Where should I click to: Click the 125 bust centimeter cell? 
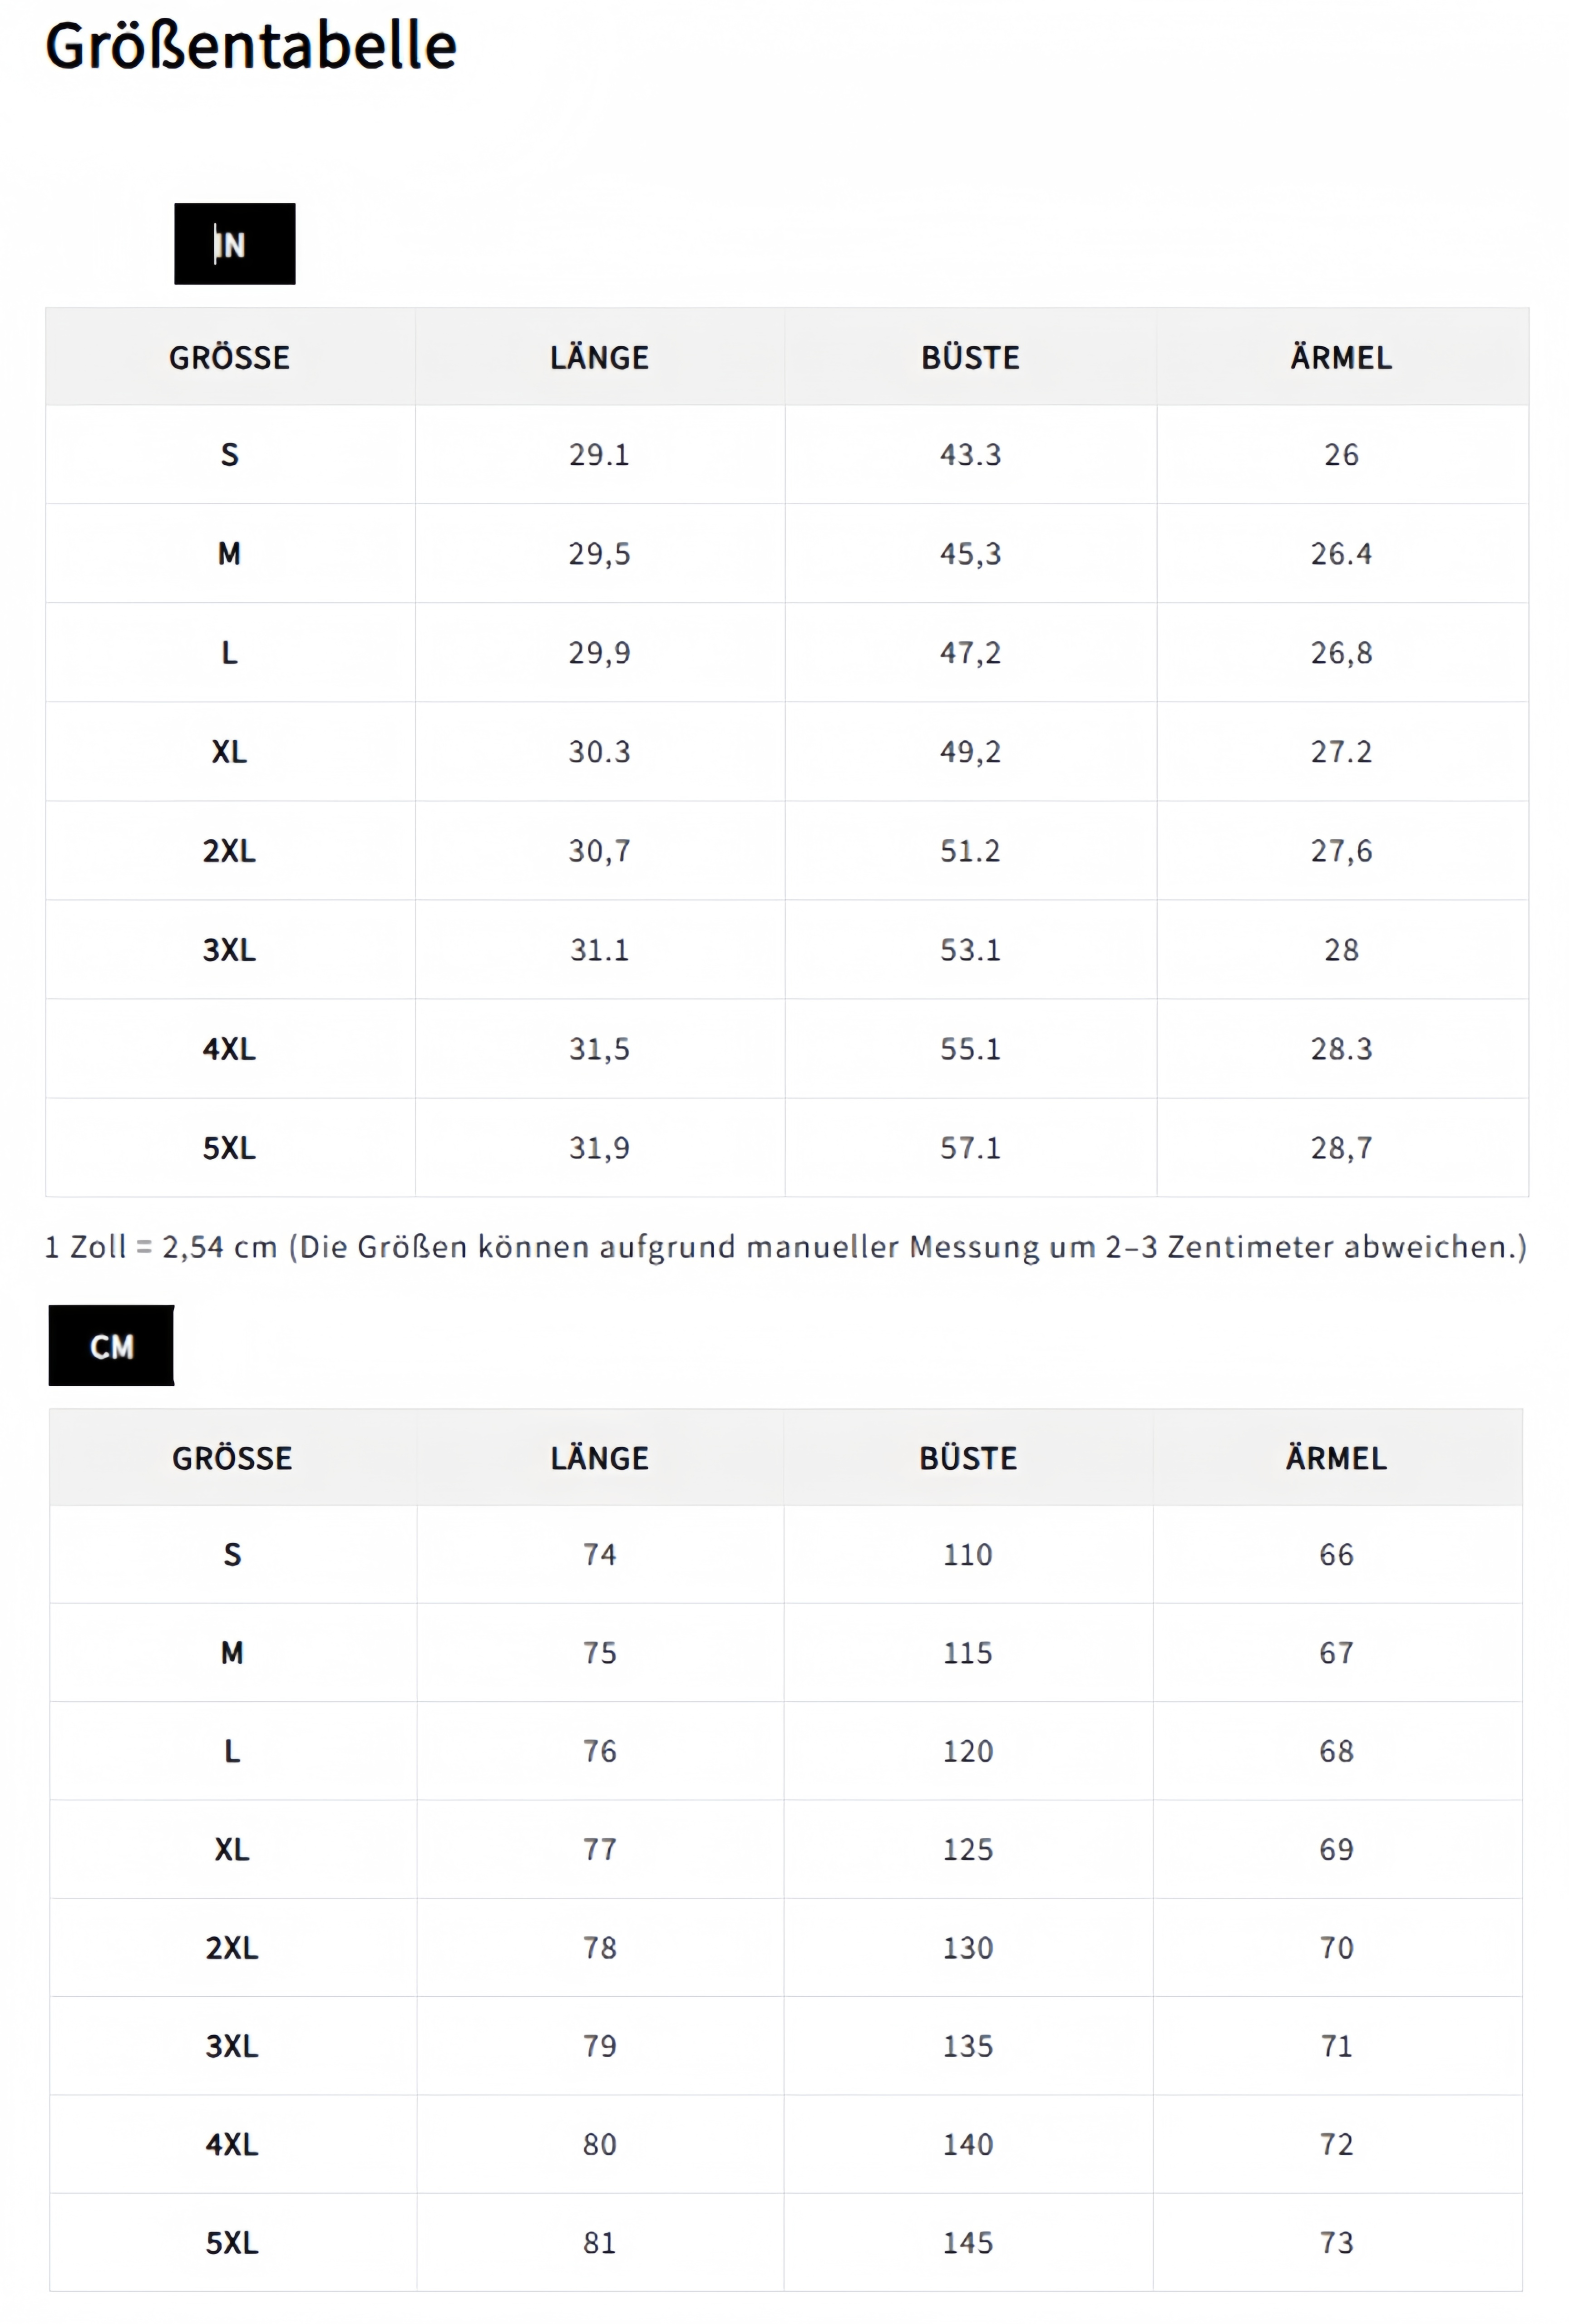(968, 1849)
